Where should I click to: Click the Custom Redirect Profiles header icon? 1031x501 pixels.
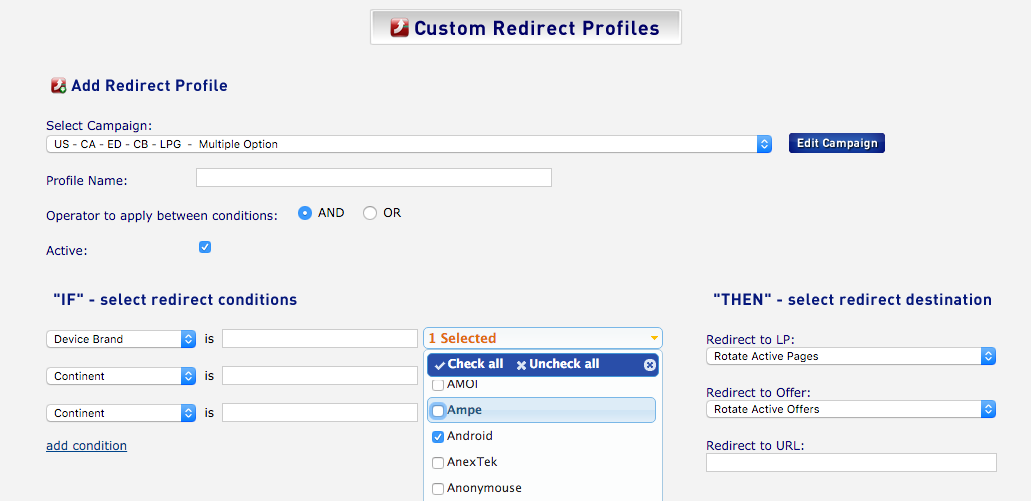(400, 28)
